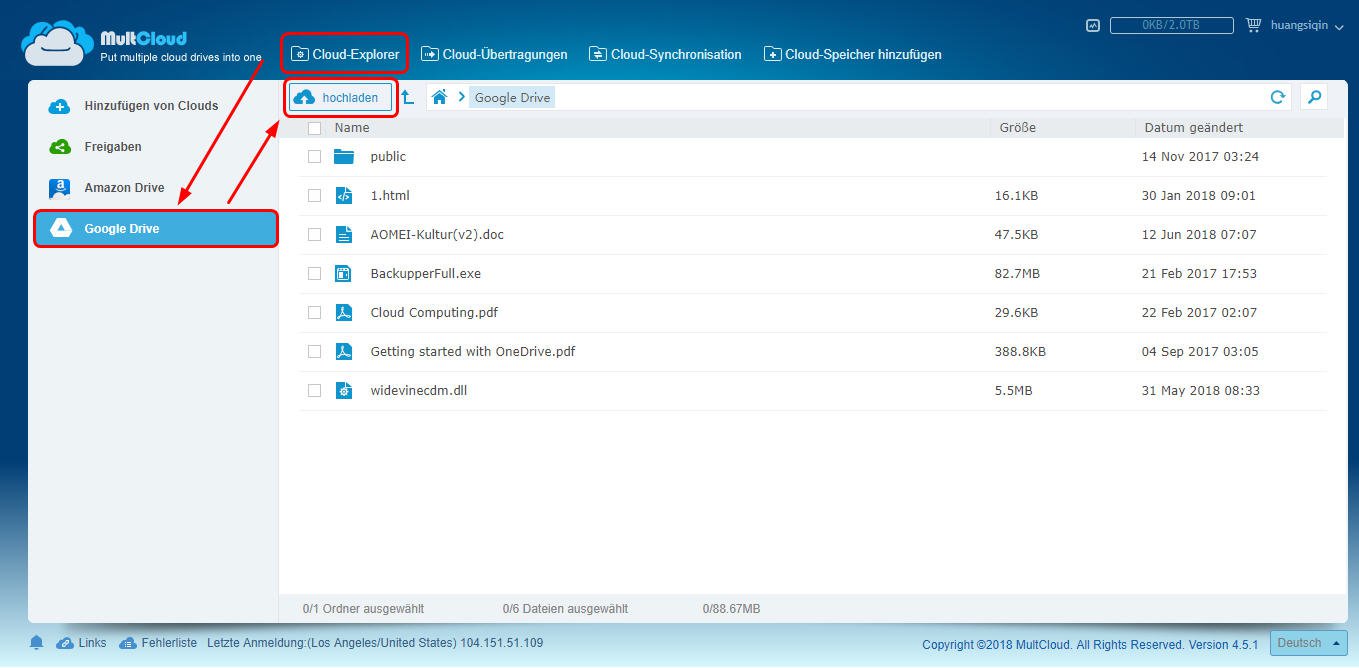
Task: Select checkbox for AOMEI-Kultur(v2).doc
Action: 314,234
